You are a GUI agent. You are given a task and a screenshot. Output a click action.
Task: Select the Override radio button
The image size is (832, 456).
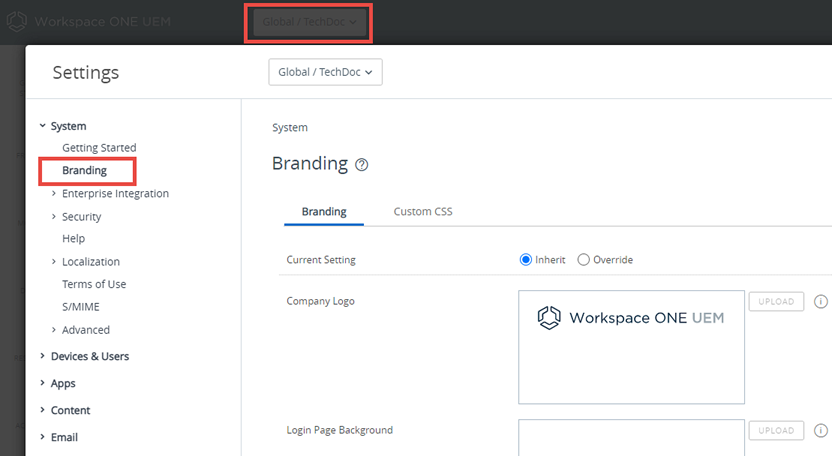tap(584, 260)
